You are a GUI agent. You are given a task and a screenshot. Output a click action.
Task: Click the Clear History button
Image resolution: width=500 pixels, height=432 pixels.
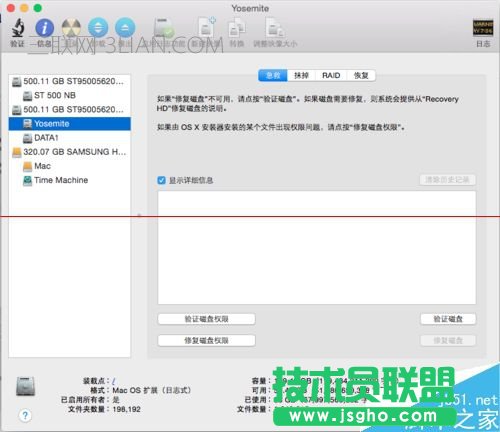point(447,180)
